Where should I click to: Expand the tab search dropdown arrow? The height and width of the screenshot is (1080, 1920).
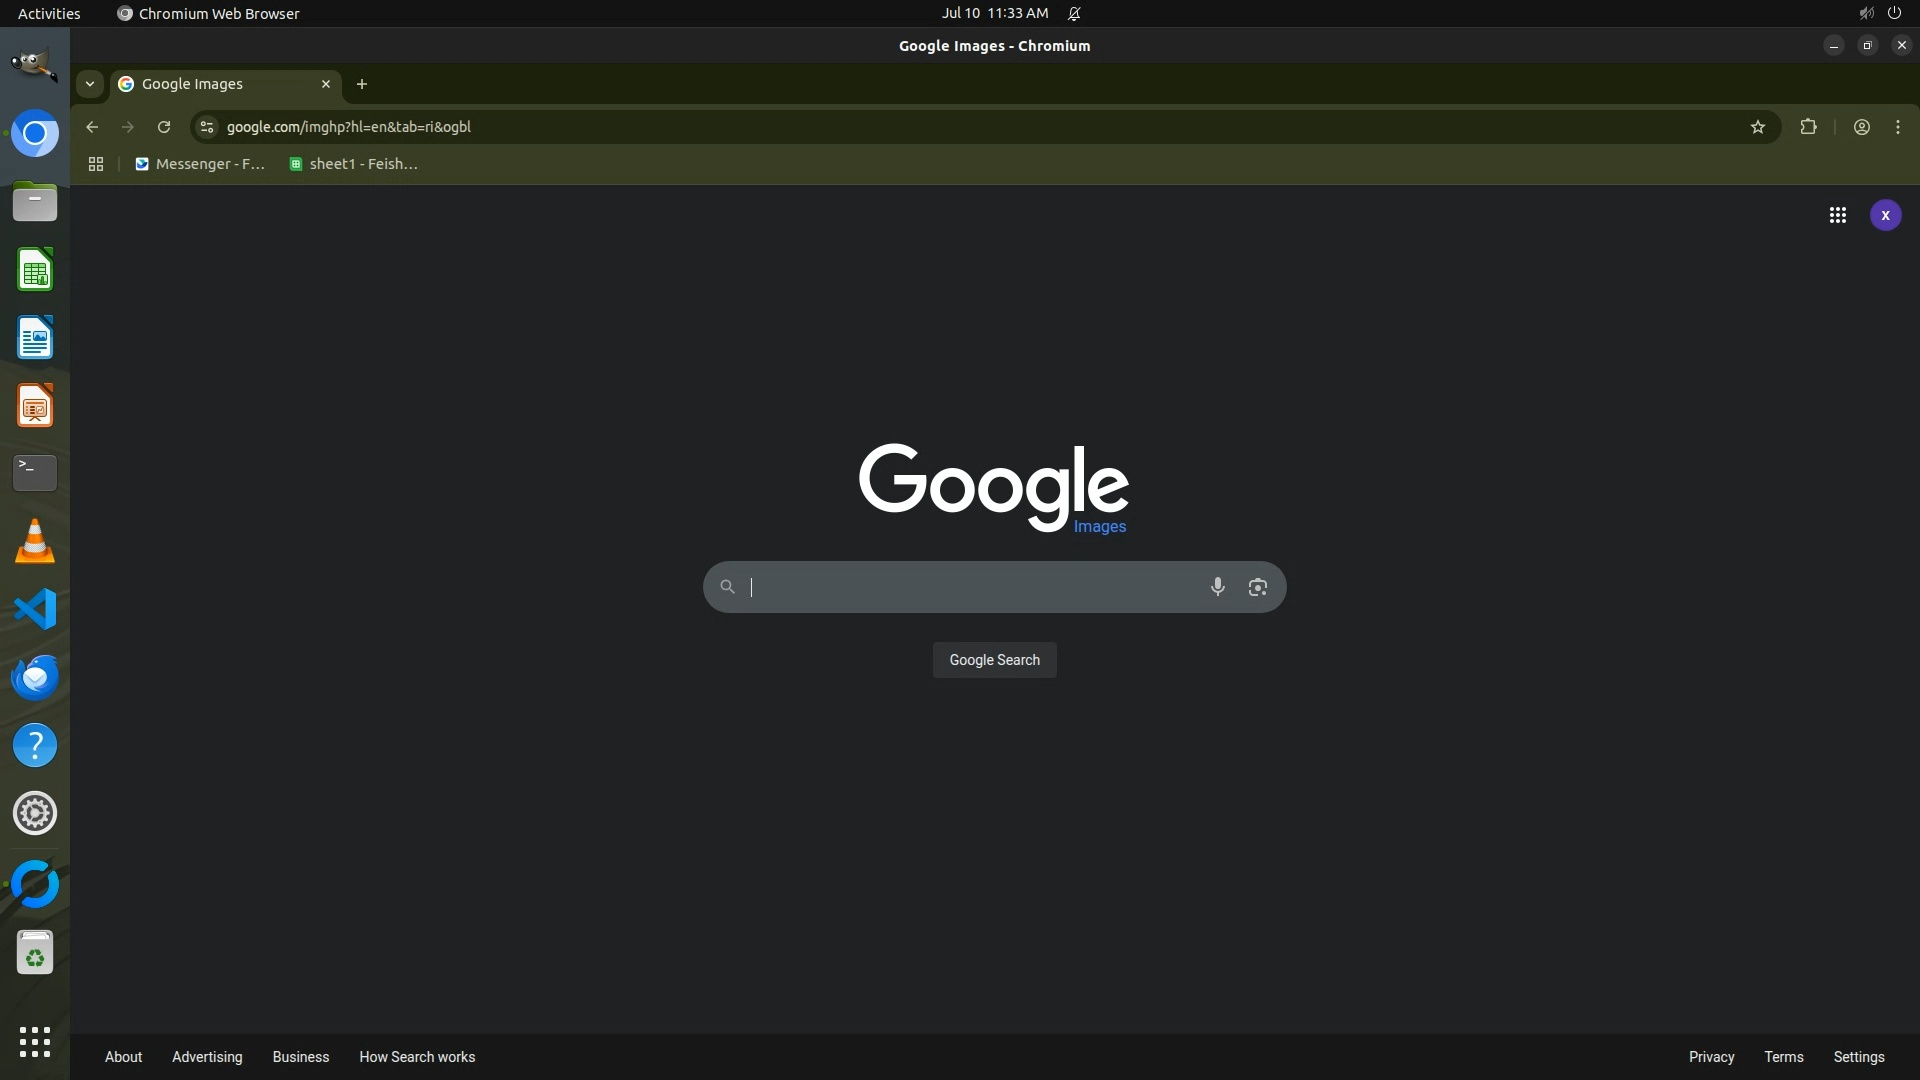[90, 84]
